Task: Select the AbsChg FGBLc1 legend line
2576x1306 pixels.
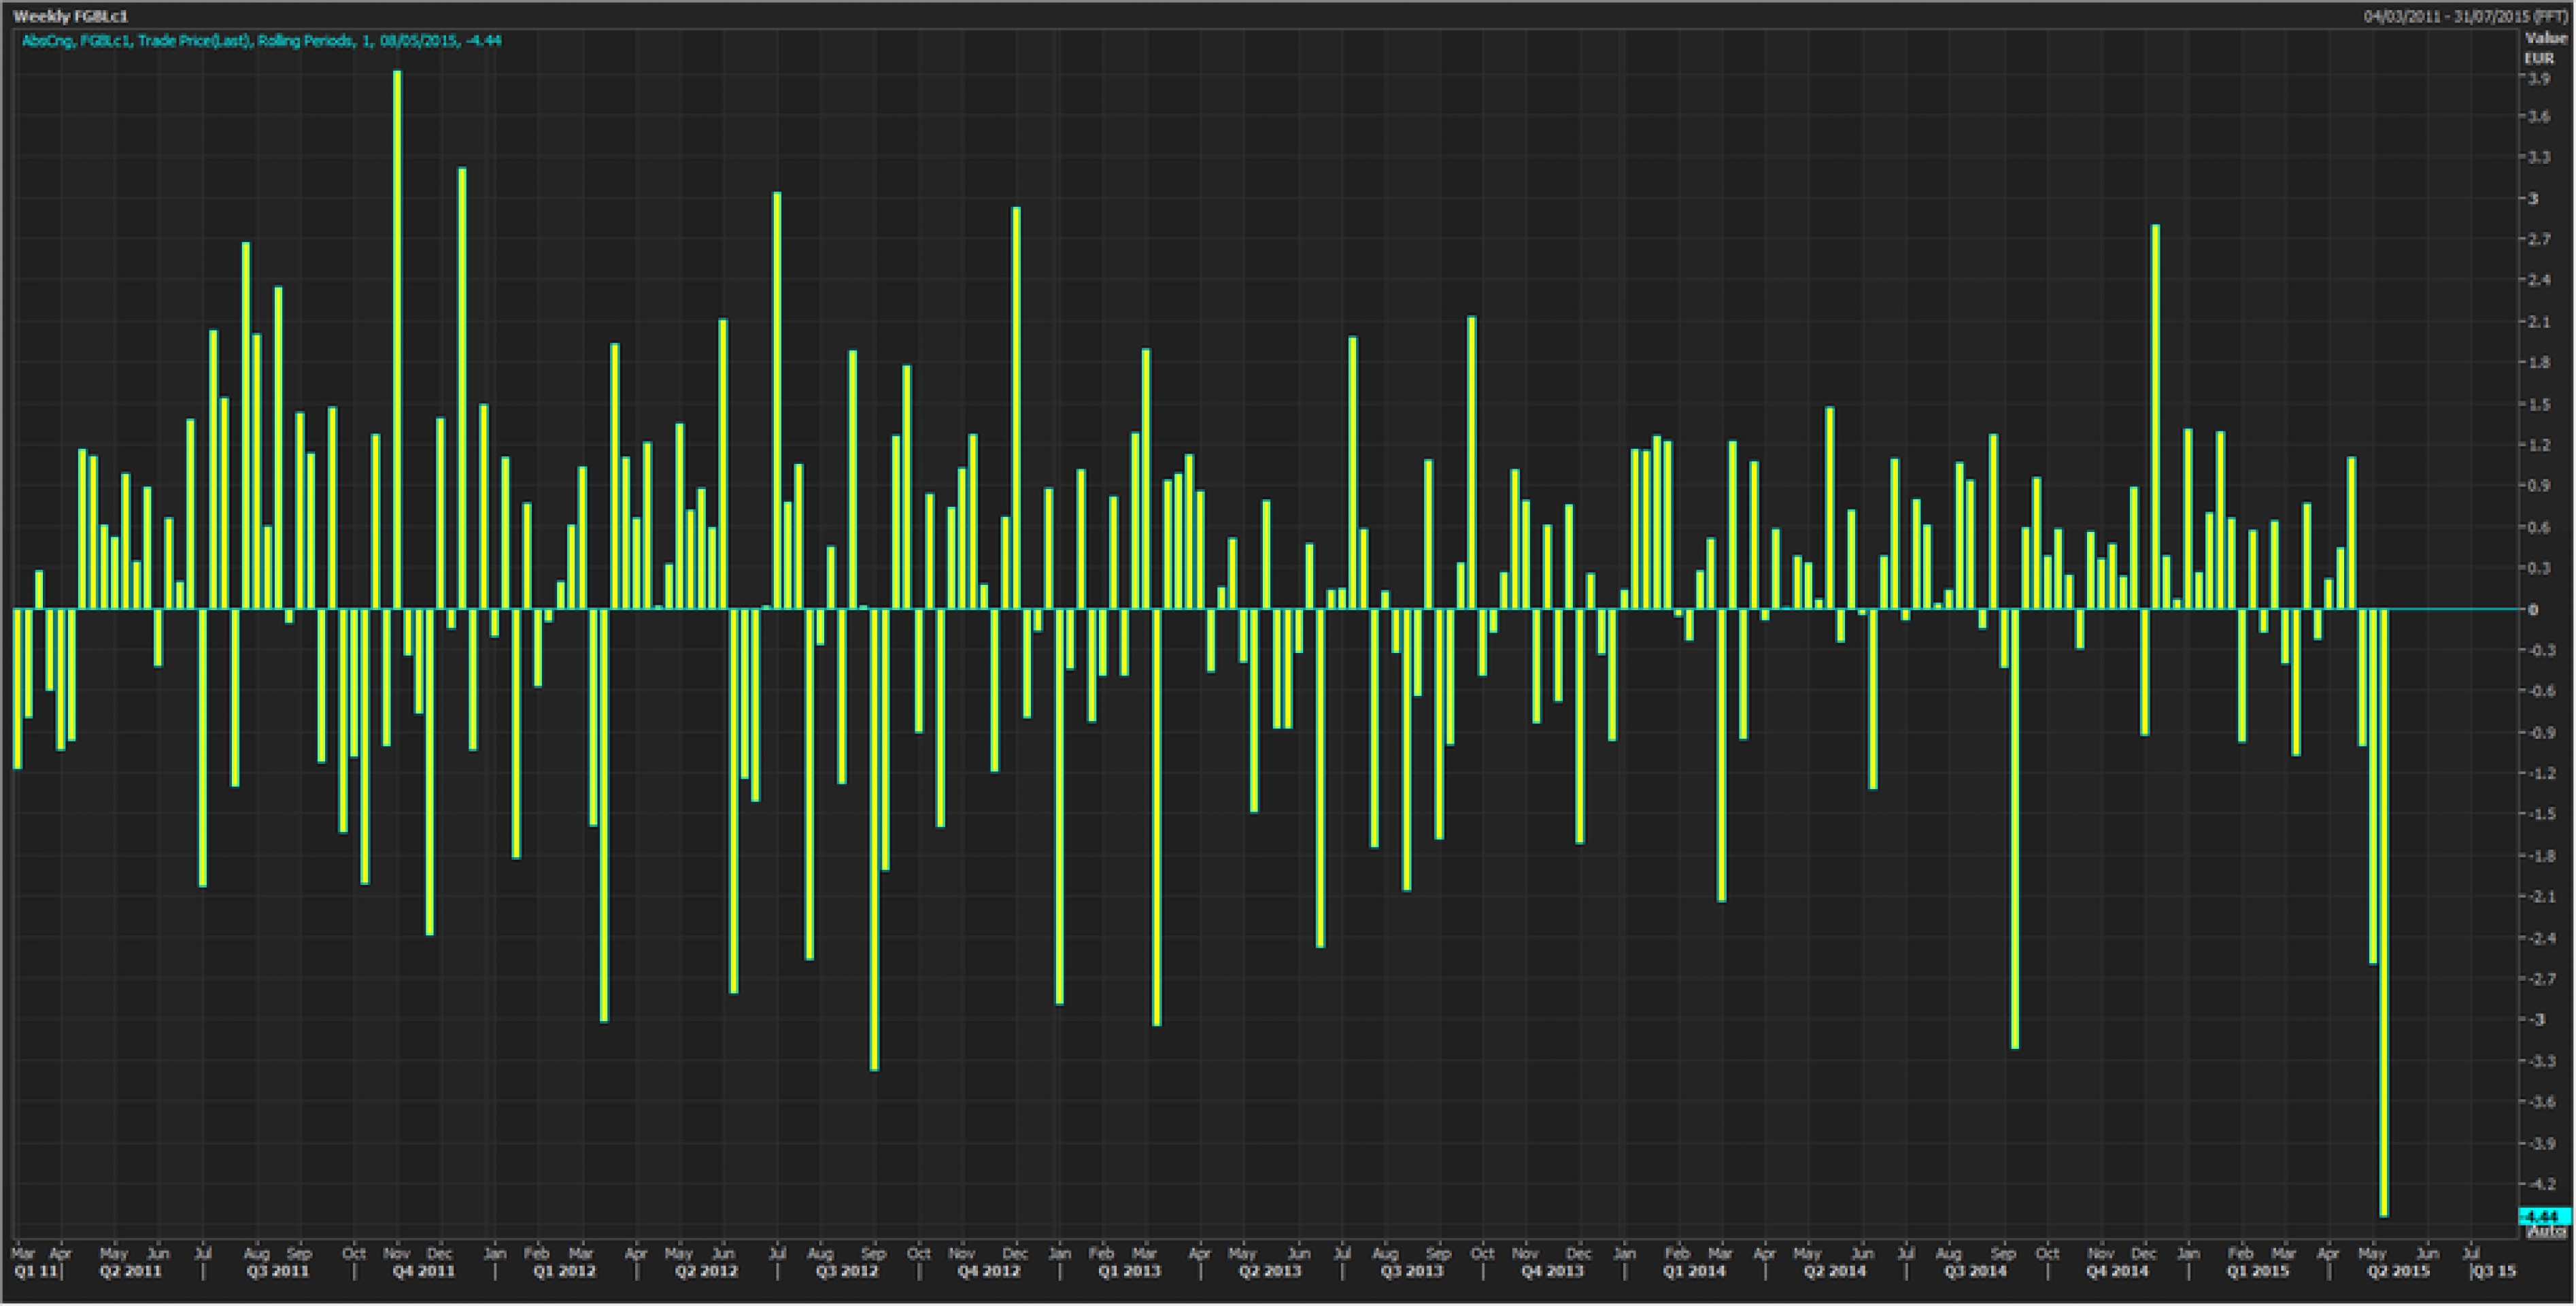Action: pyautogui.click(x=262, y=41)
